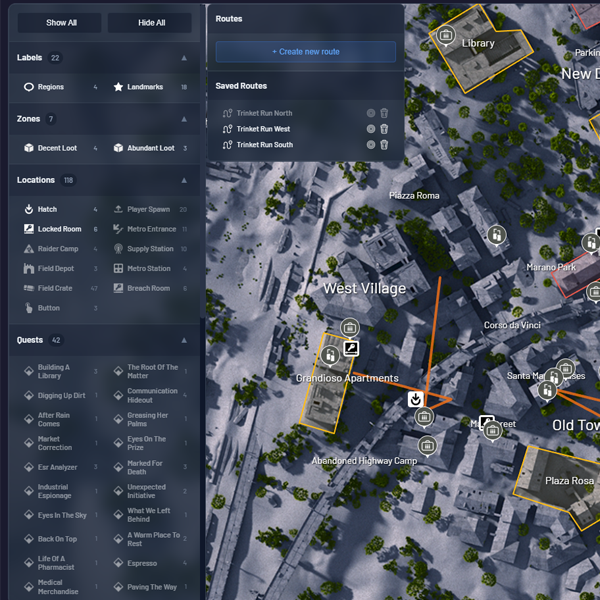Click the trash icon for Trinket Run South

[x=384, y=144]
